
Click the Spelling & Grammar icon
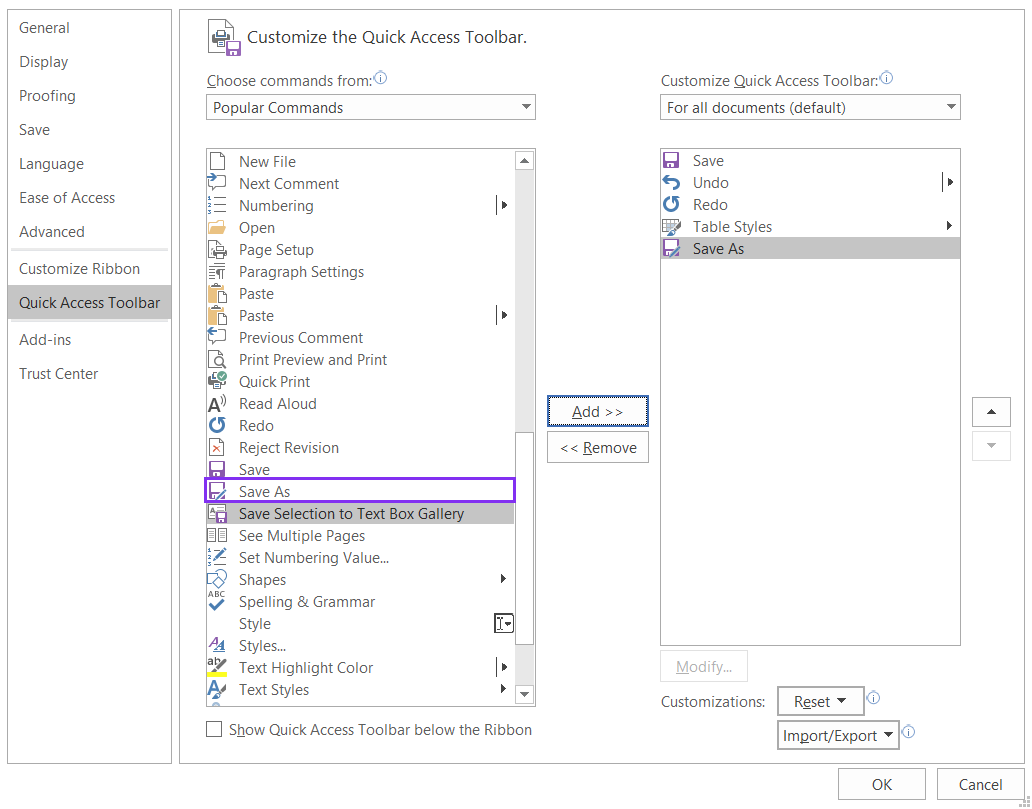(217, 601)
